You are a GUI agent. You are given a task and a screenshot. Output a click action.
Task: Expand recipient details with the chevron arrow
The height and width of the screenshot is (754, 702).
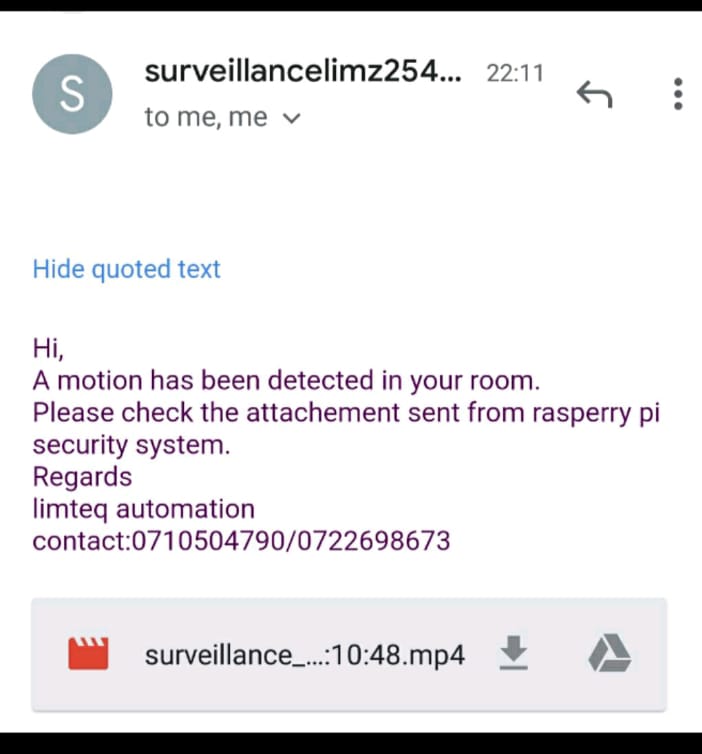click(x=292, y=118)
